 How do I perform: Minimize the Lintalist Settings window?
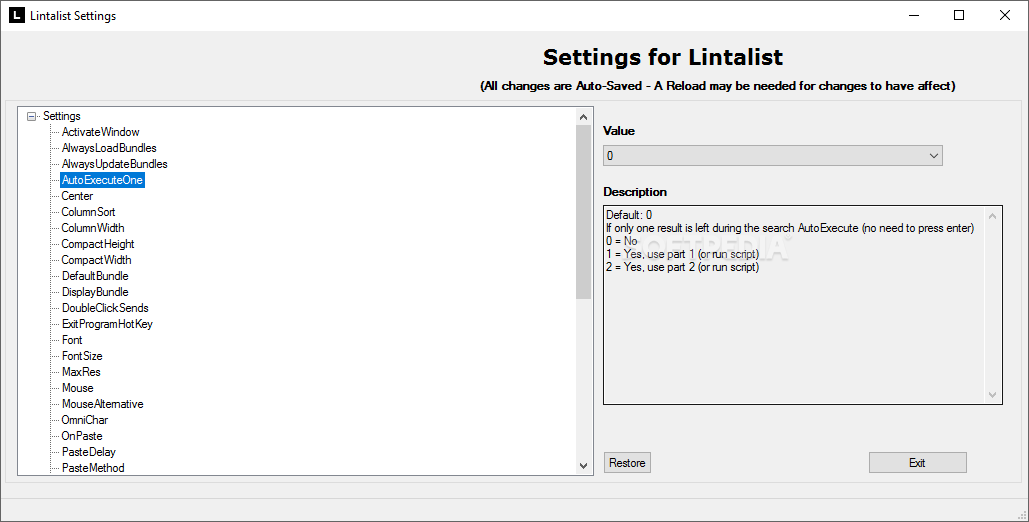[914, 15]
